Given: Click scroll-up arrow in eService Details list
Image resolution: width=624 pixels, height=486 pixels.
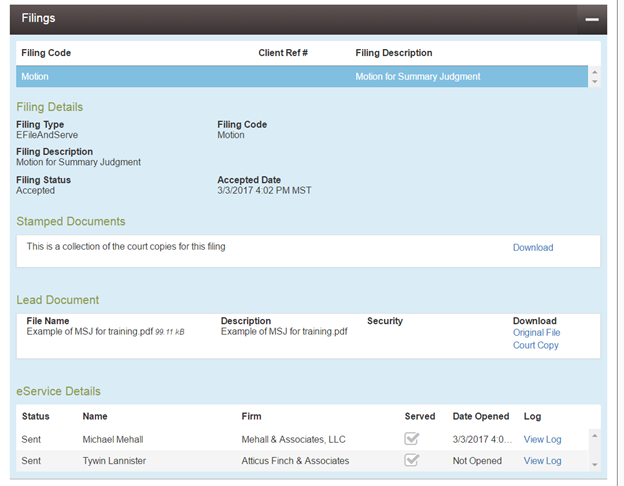Looking at the screenshot, I should coord(595,435).
